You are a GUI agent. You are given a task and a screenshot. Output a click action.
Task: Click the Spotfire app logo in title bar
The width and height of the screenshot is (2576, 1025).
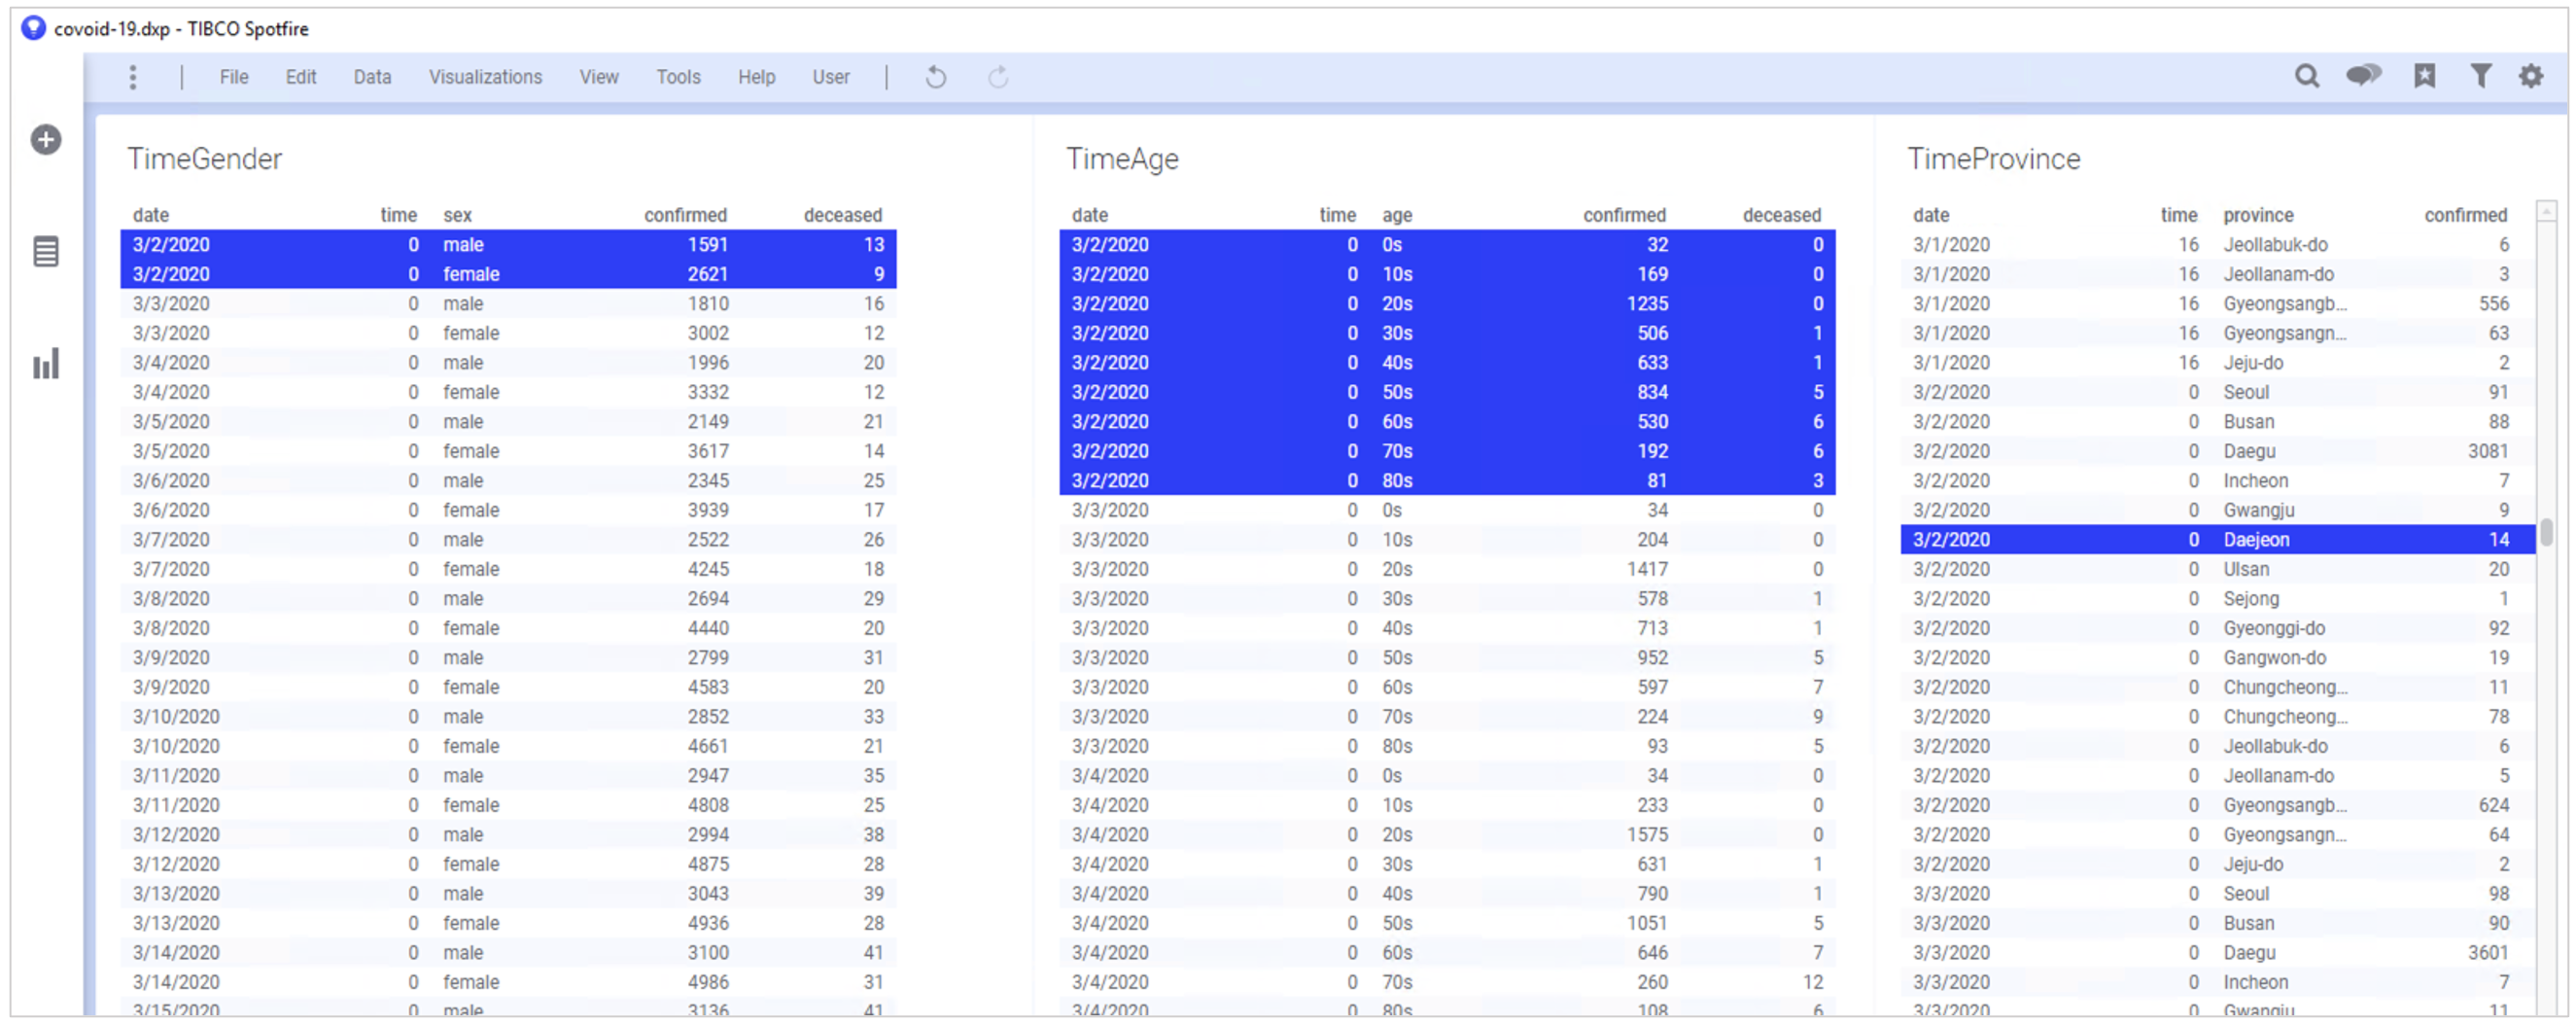[33, 28]
